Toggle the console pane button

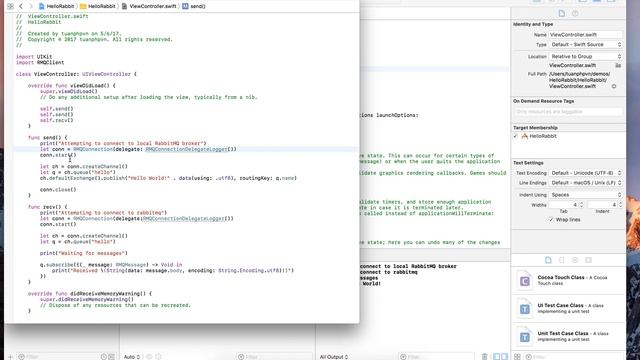(x=504, y=357)
